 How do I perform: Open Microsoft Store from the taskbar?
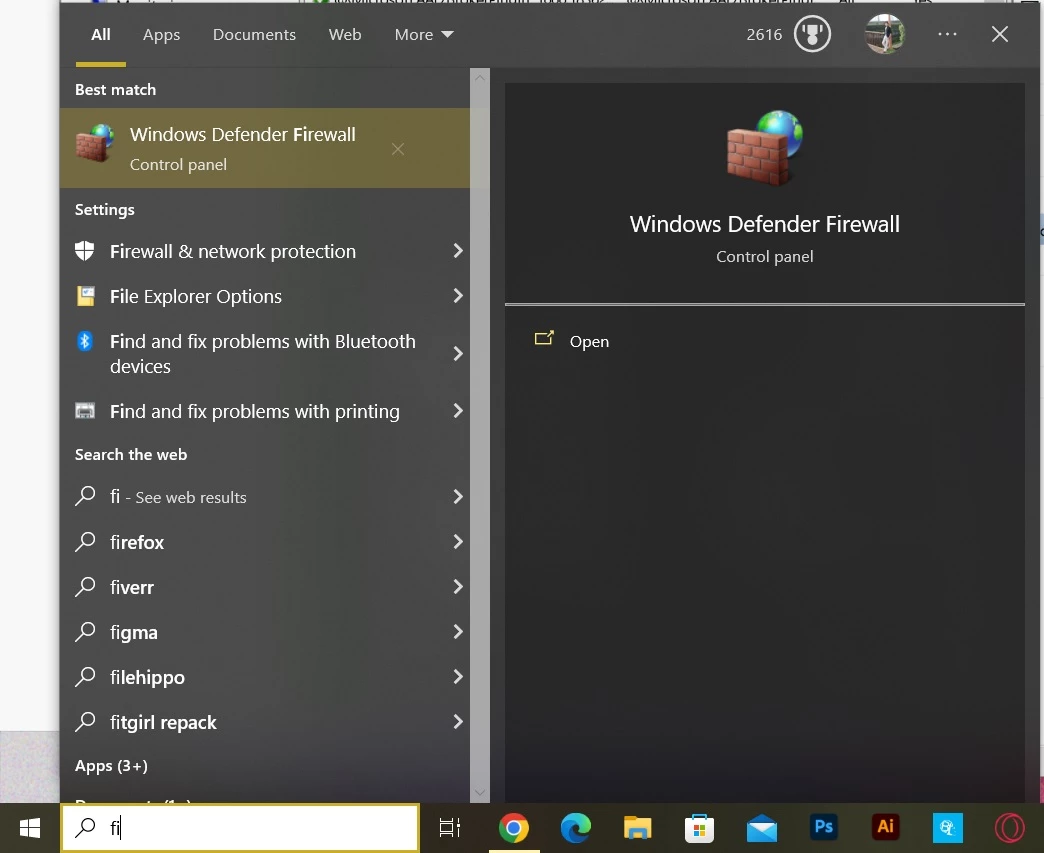[699, 828]
